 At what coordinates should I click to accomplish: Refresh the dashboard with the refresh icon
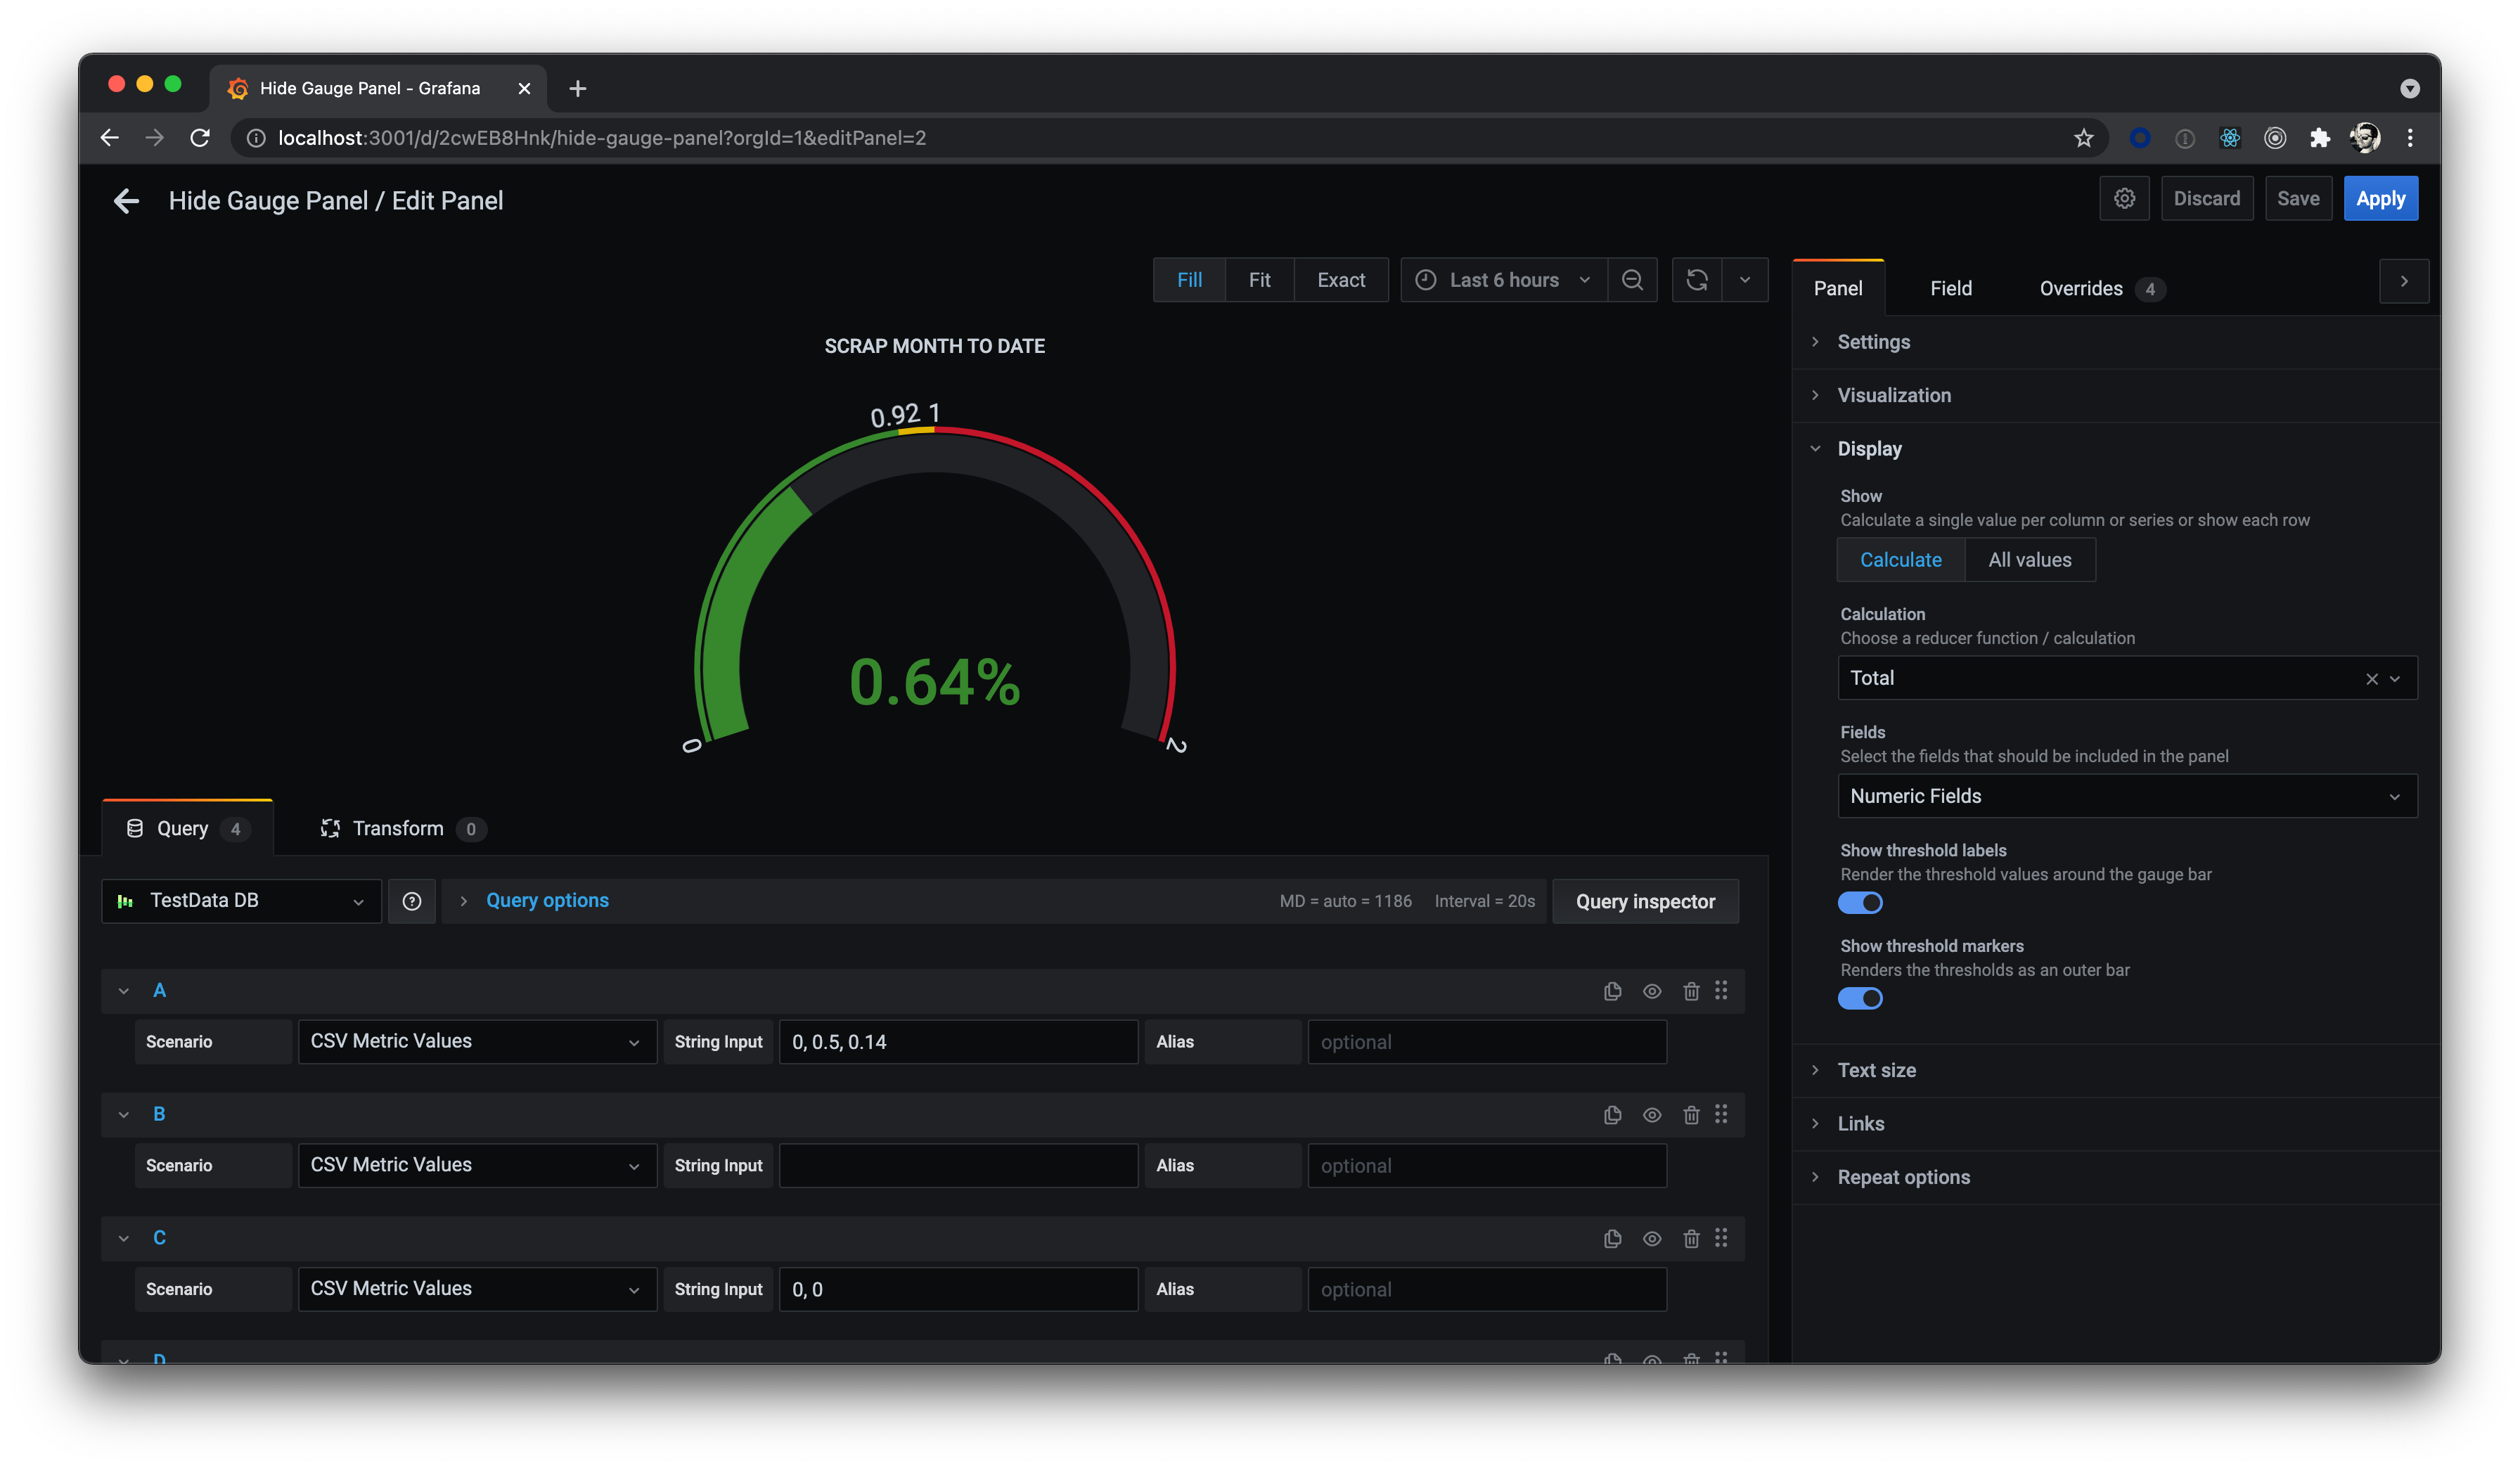tap(1696, 280)
